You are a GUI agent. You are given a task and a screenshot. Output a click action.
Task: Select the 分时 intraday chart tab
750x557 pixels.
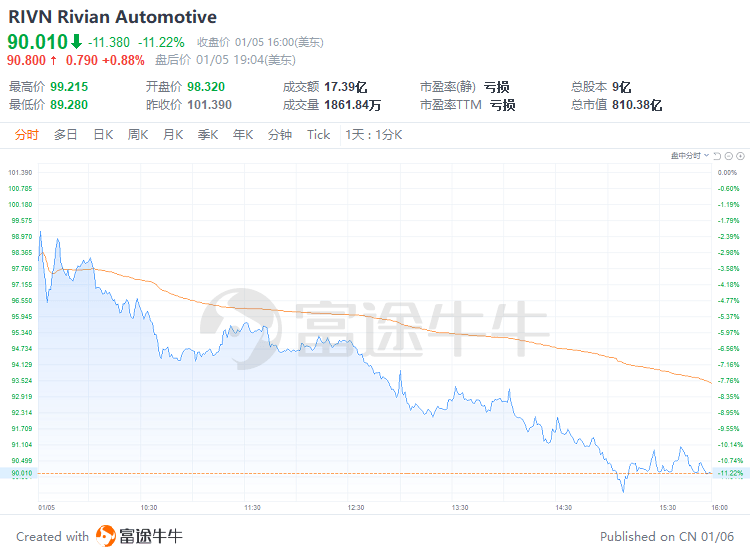click(x=26, y=135)
